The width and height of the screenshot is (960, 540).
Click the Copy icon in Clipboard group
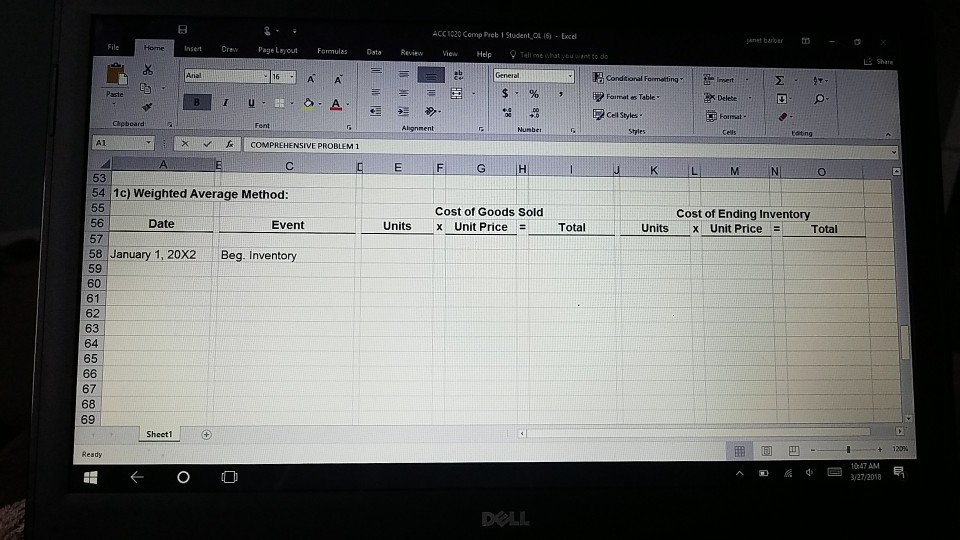point(146,88)
